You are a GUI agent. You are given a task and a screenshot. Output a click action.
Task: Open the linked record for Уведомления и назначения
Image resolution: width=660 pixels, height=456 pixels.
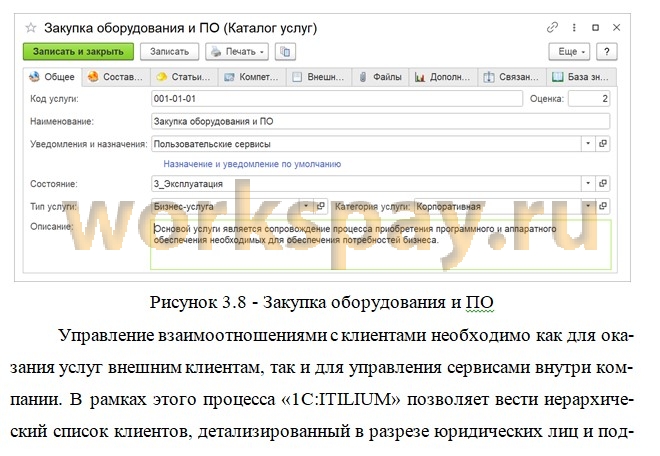(603, 144)
